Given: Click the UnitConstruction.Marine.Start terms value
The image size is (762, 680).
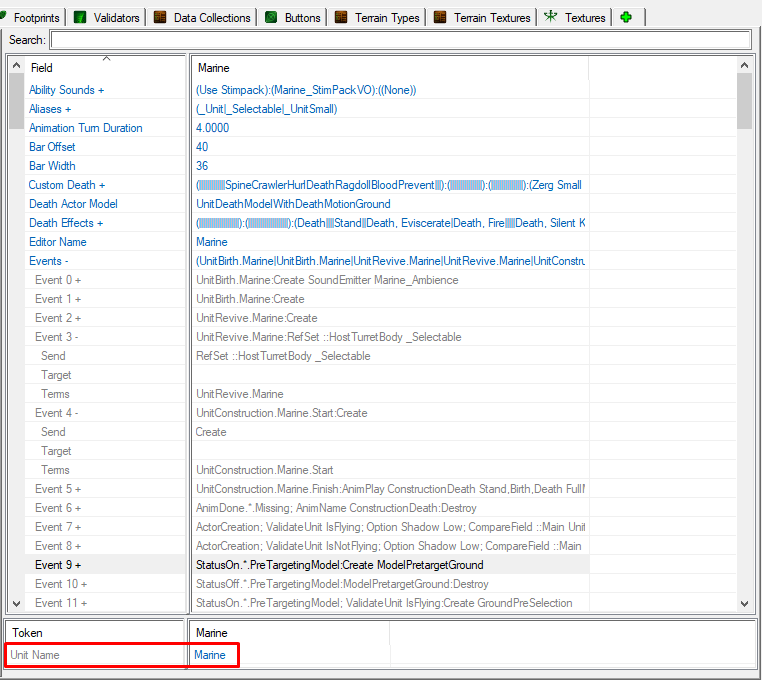Looking at the screenshot, I should coord(264,470).
